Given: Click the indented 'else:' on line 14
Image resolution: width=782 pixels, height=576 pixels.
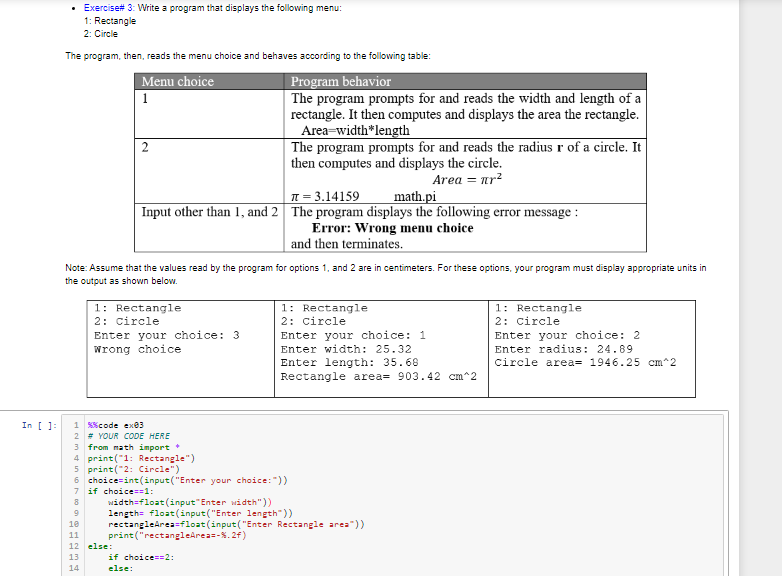Looking at the screenshot, I should point(121,568).
